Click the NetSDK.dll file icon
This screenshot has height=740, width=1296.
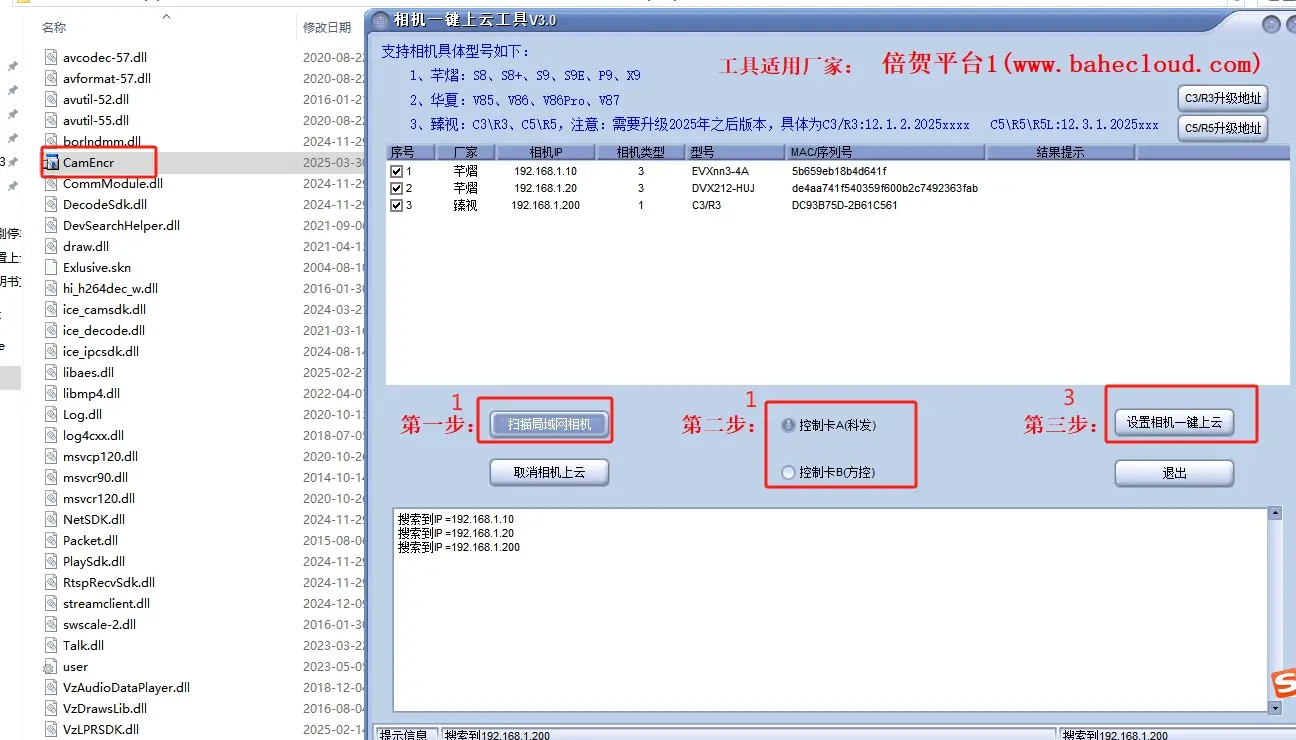pos(49,519)
